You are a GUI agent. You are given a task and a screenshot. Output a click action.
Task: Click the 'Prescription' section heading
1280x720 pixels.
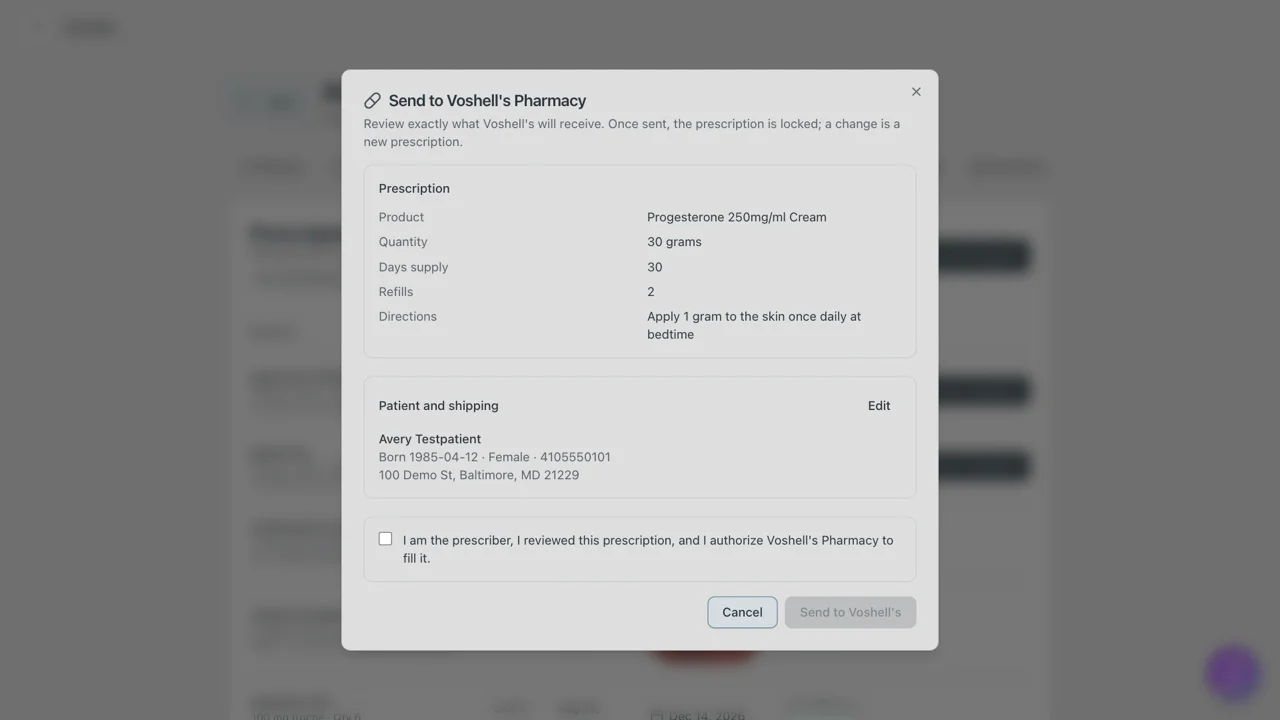(414, 189)
